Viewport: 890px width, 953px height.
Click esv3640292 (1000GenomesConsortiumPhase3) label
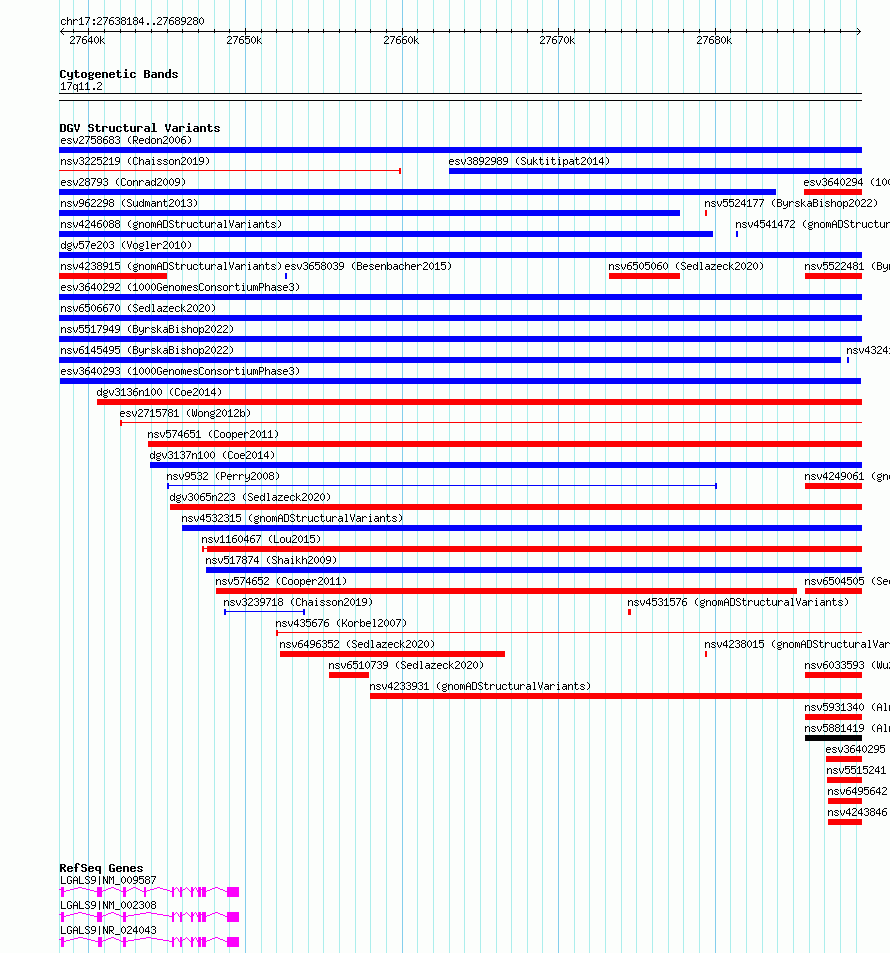click(x=180, y=287)
